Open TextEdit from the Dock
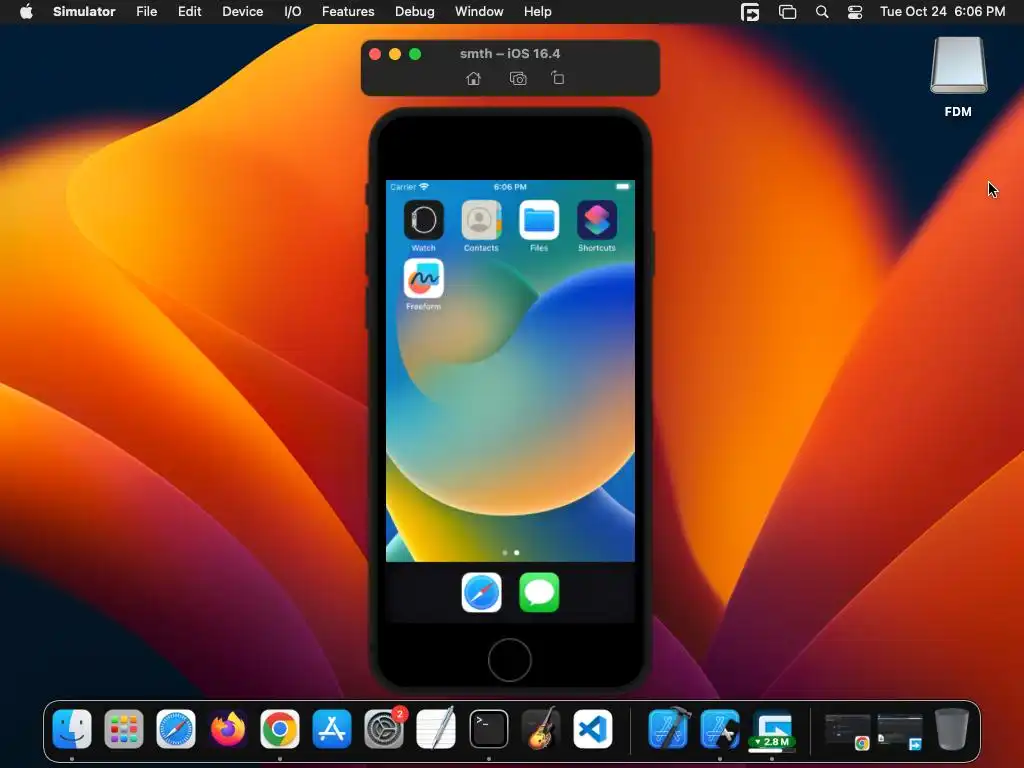Screen dimensions: 1024x768 coord(436,729)
